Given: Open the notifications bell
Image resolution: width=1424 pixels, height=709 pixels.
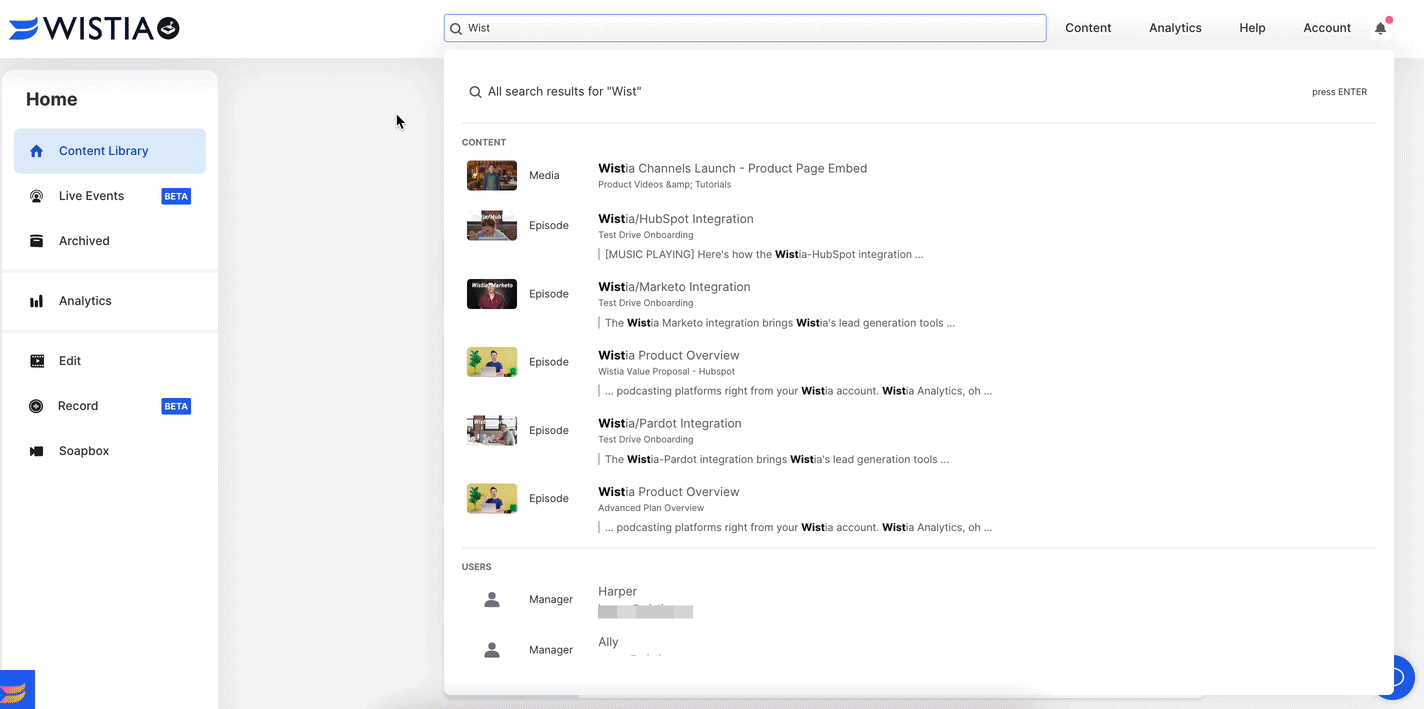Looking at the screenshot, I should (1381, 28).
